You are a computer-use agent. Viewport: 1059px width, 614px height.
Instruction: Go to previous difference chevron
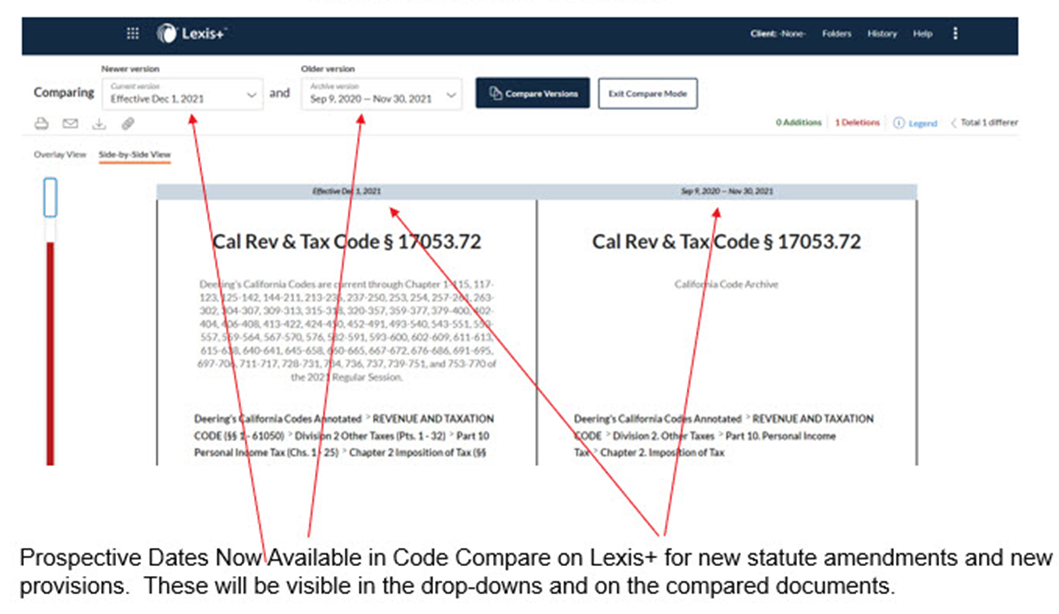(x=954, y=123)
